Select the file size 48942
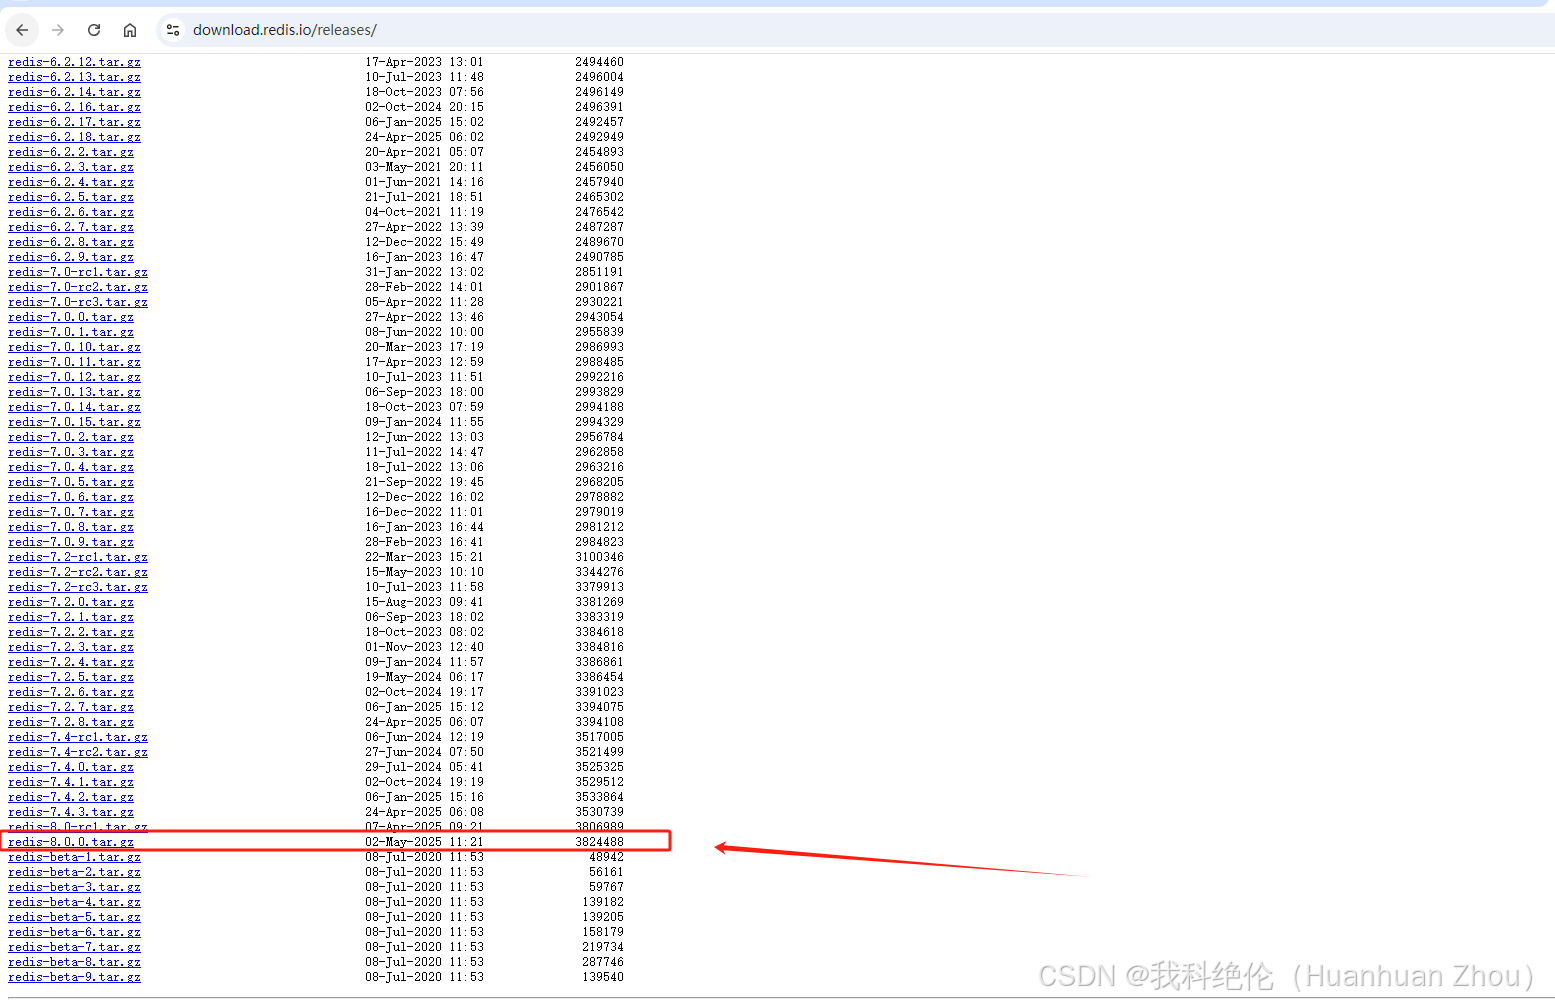1555x1003 pixels. click(x=606, y=857)
